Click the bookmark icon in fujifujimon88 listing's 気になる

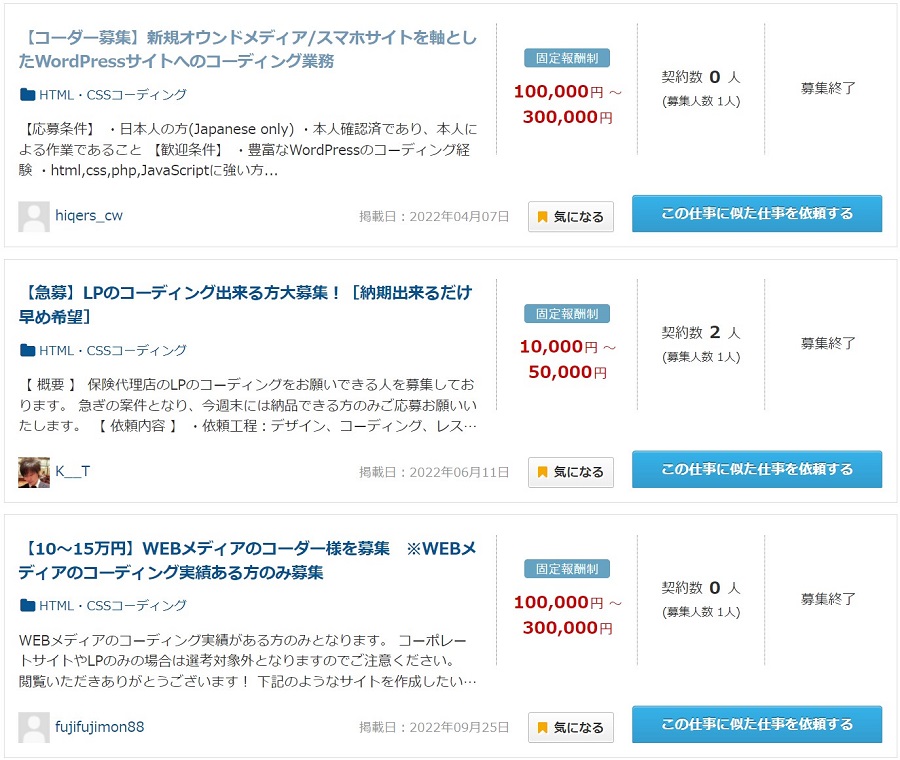pos(542,728)
